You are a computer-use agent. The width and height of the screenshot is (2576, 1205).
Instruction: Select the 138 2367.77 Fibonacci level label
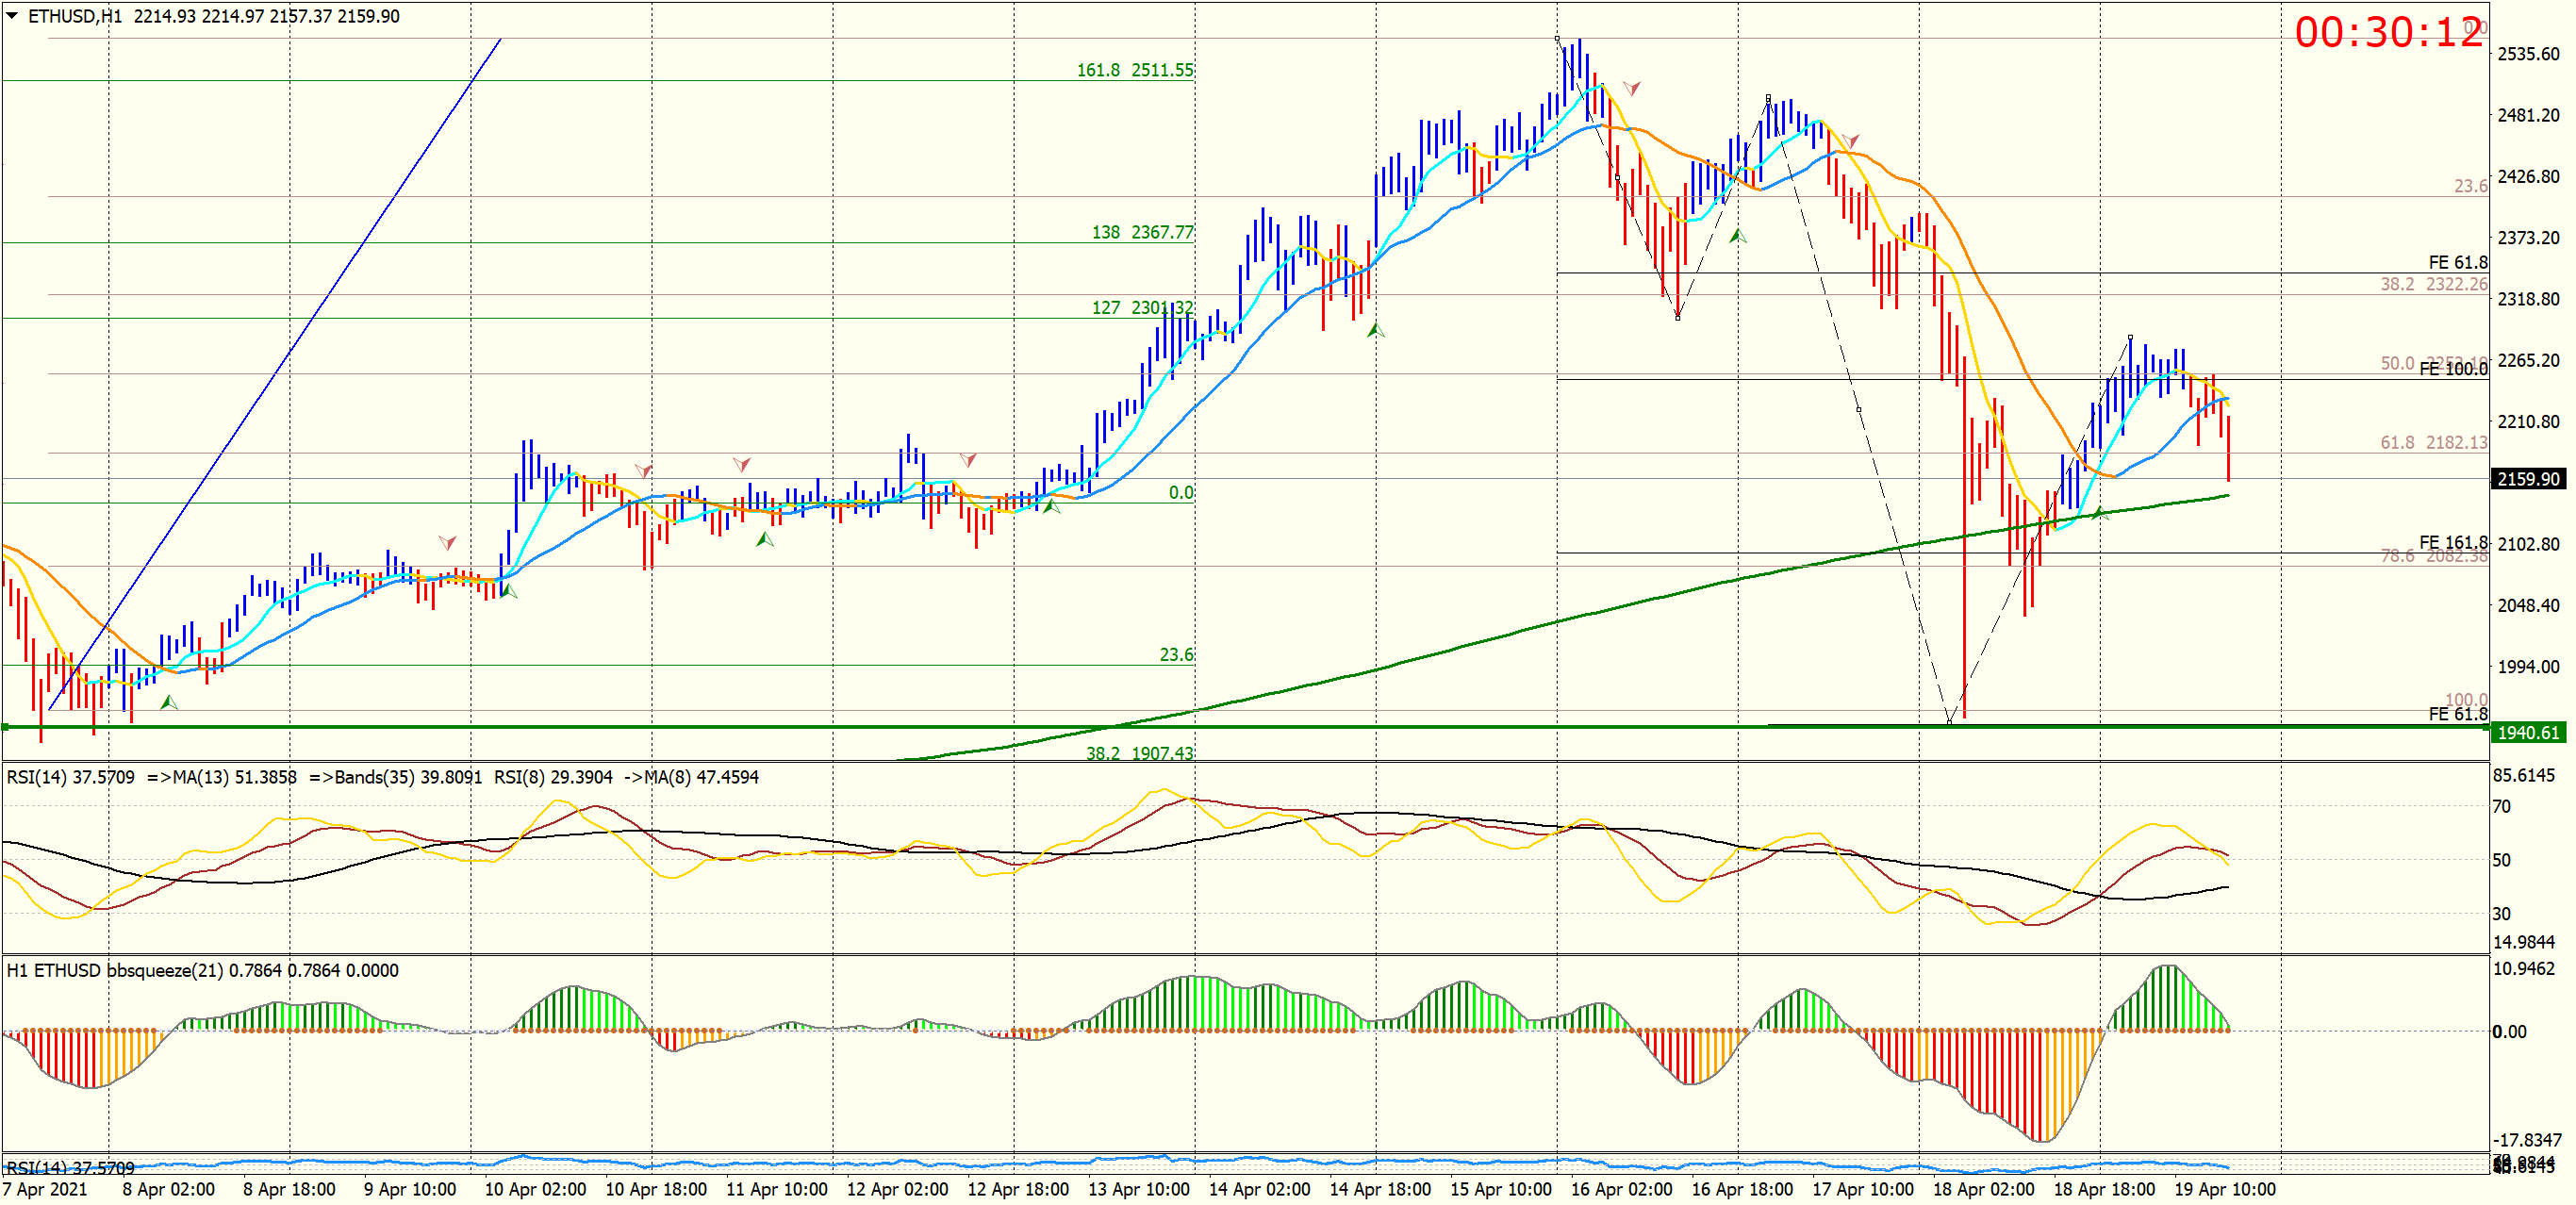[1141, 232]
